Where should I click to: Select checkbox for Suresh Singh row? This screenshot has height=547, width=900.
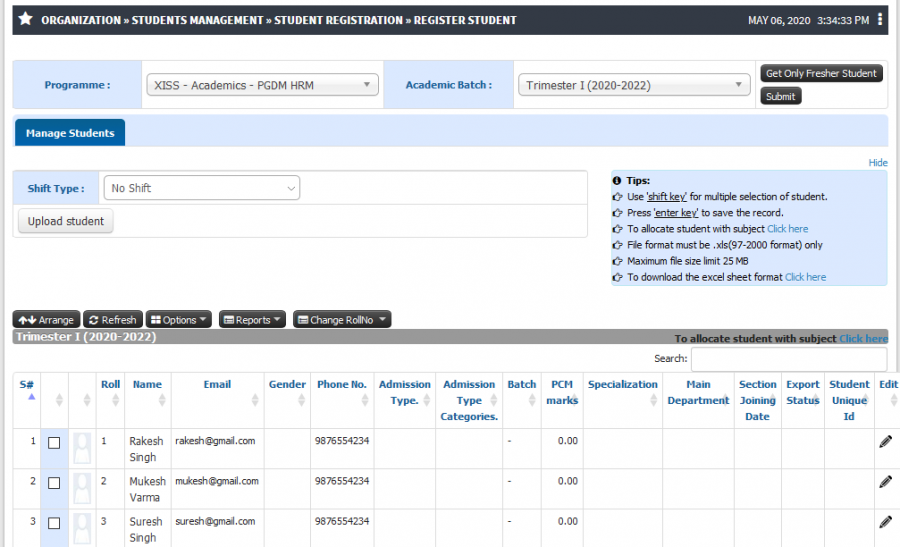[54, 523]
